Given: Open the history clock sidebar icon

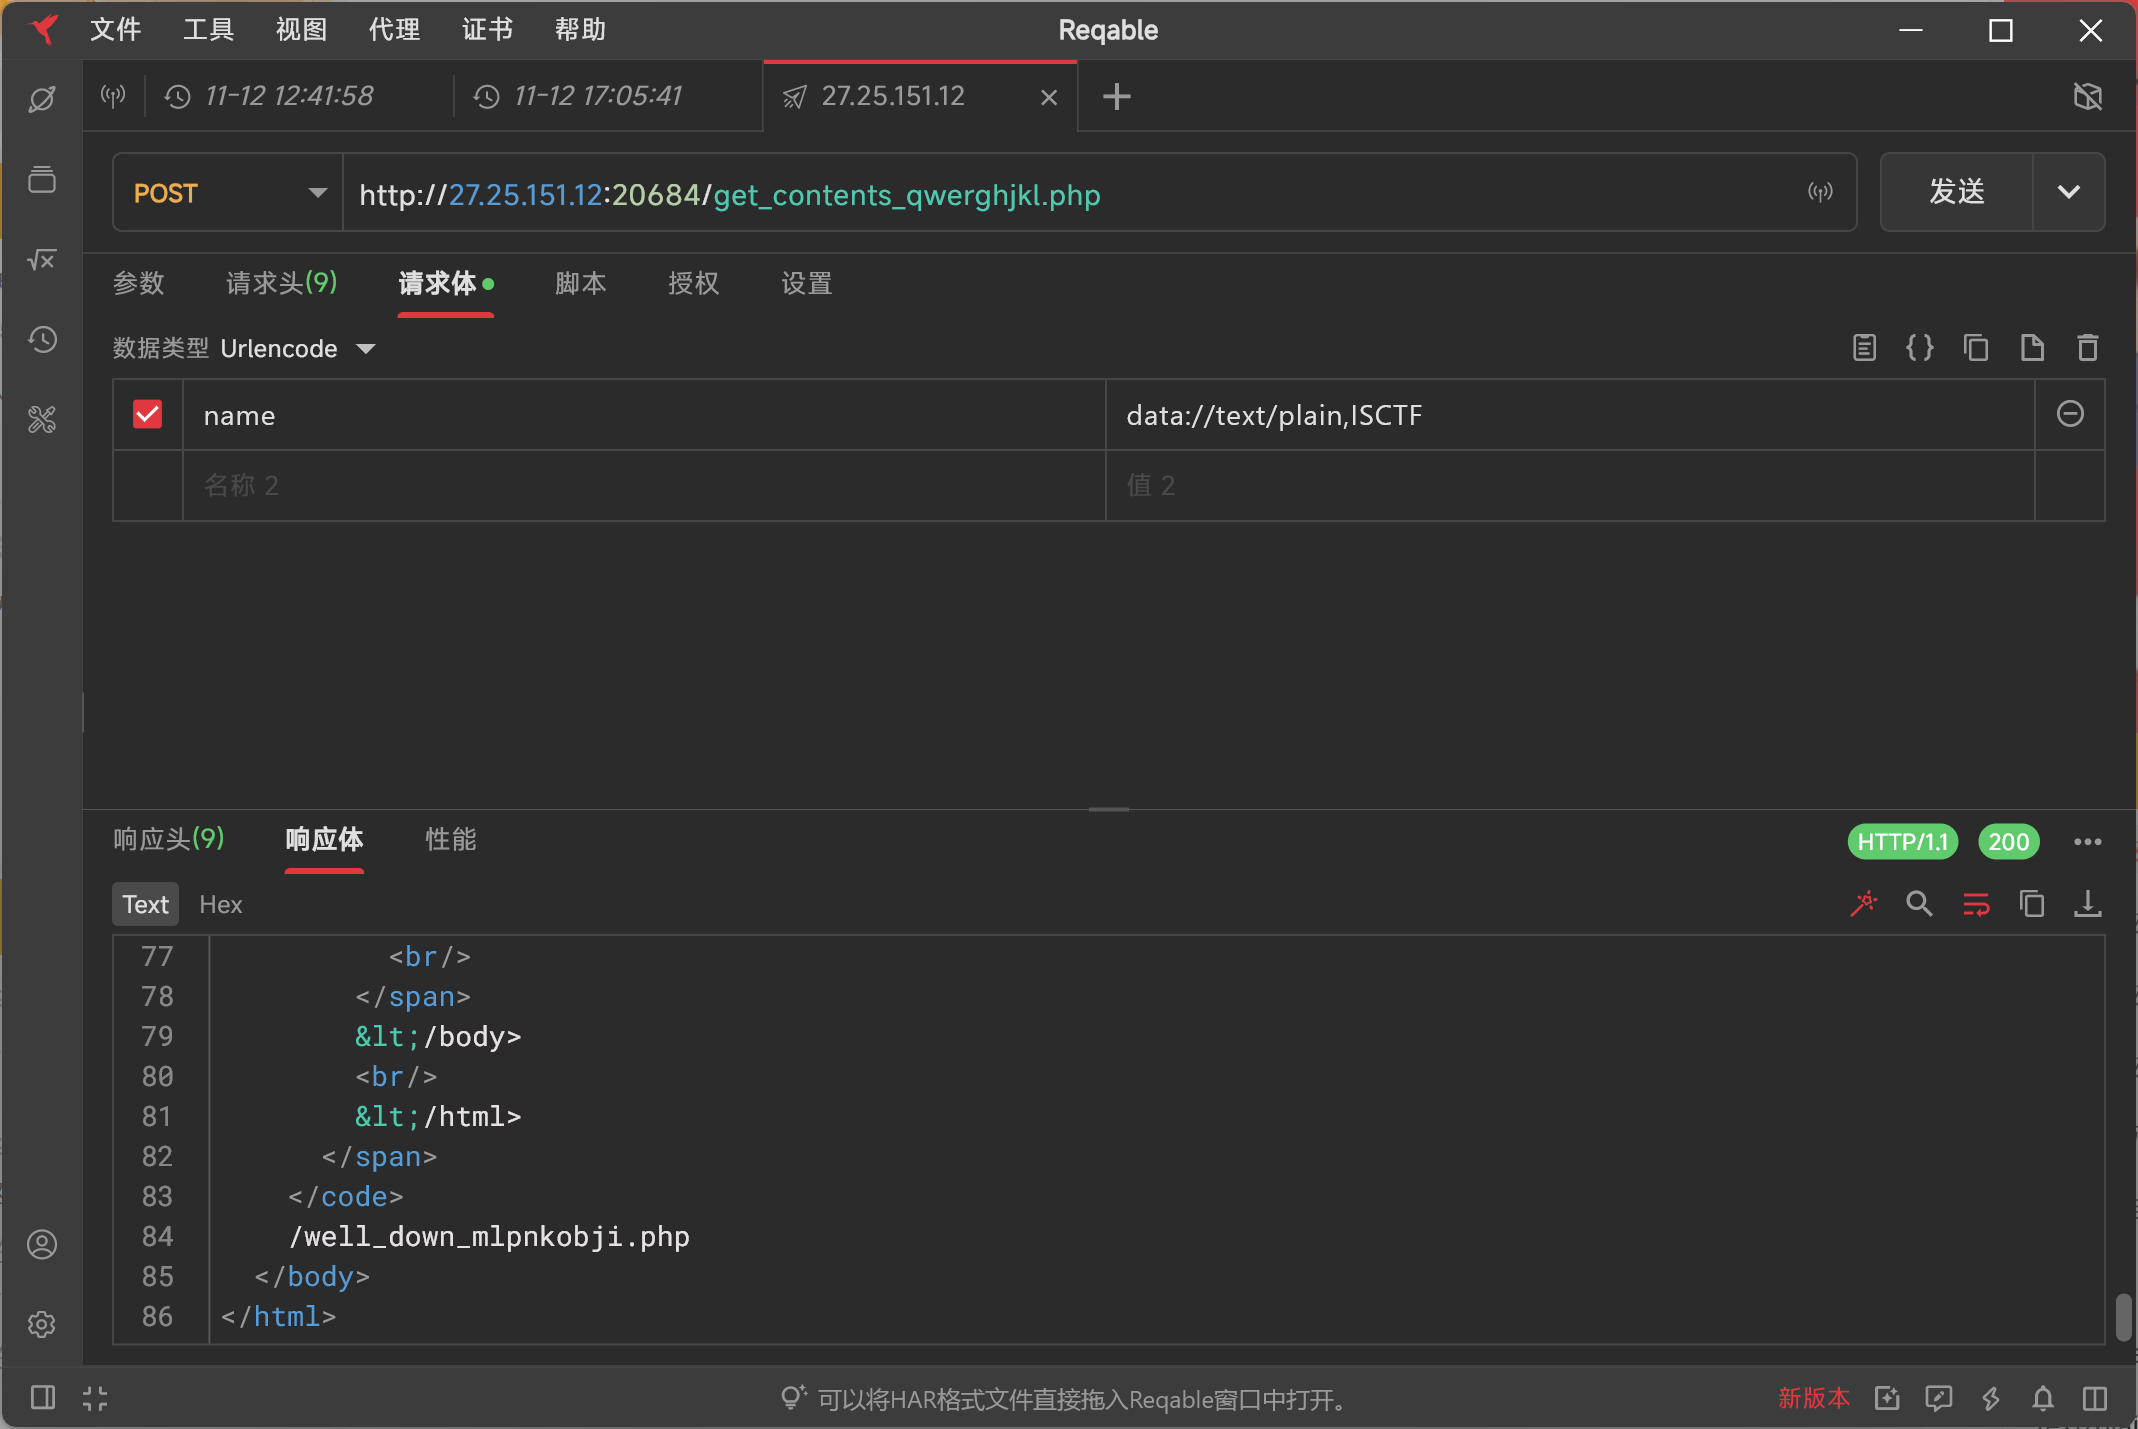Looking at the screenshot, I should pos(42,340).
